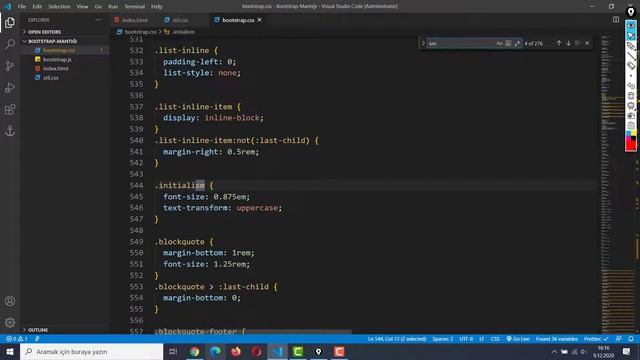
Task: Open Explorer more actions ellipsis
Action: (98, 20)
